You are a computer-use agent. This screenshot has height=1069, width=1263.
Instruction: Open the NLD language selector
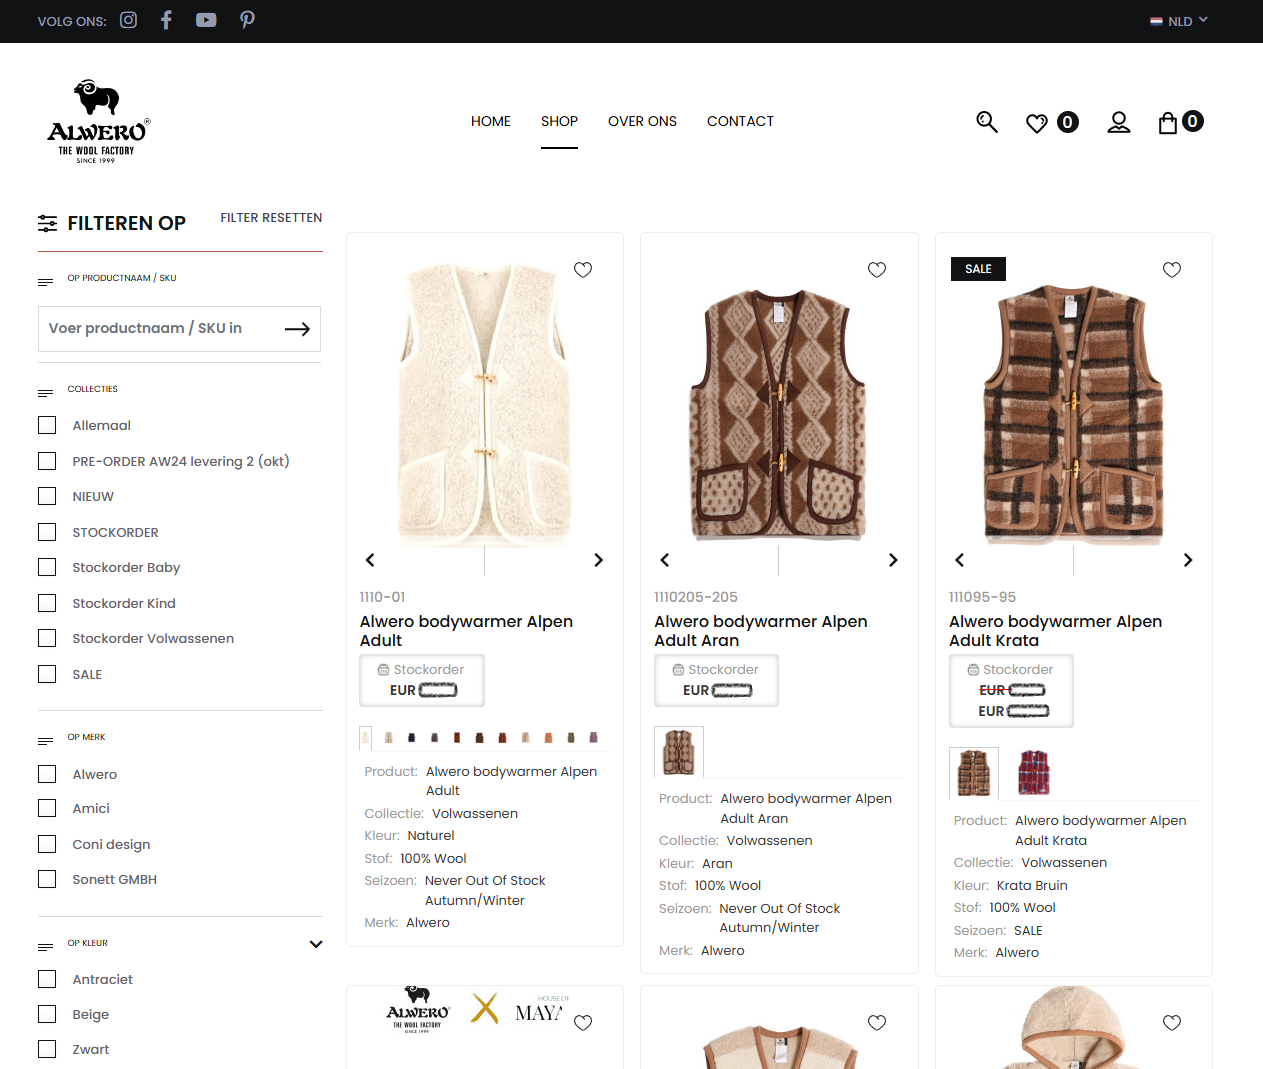coord(1178,20)
